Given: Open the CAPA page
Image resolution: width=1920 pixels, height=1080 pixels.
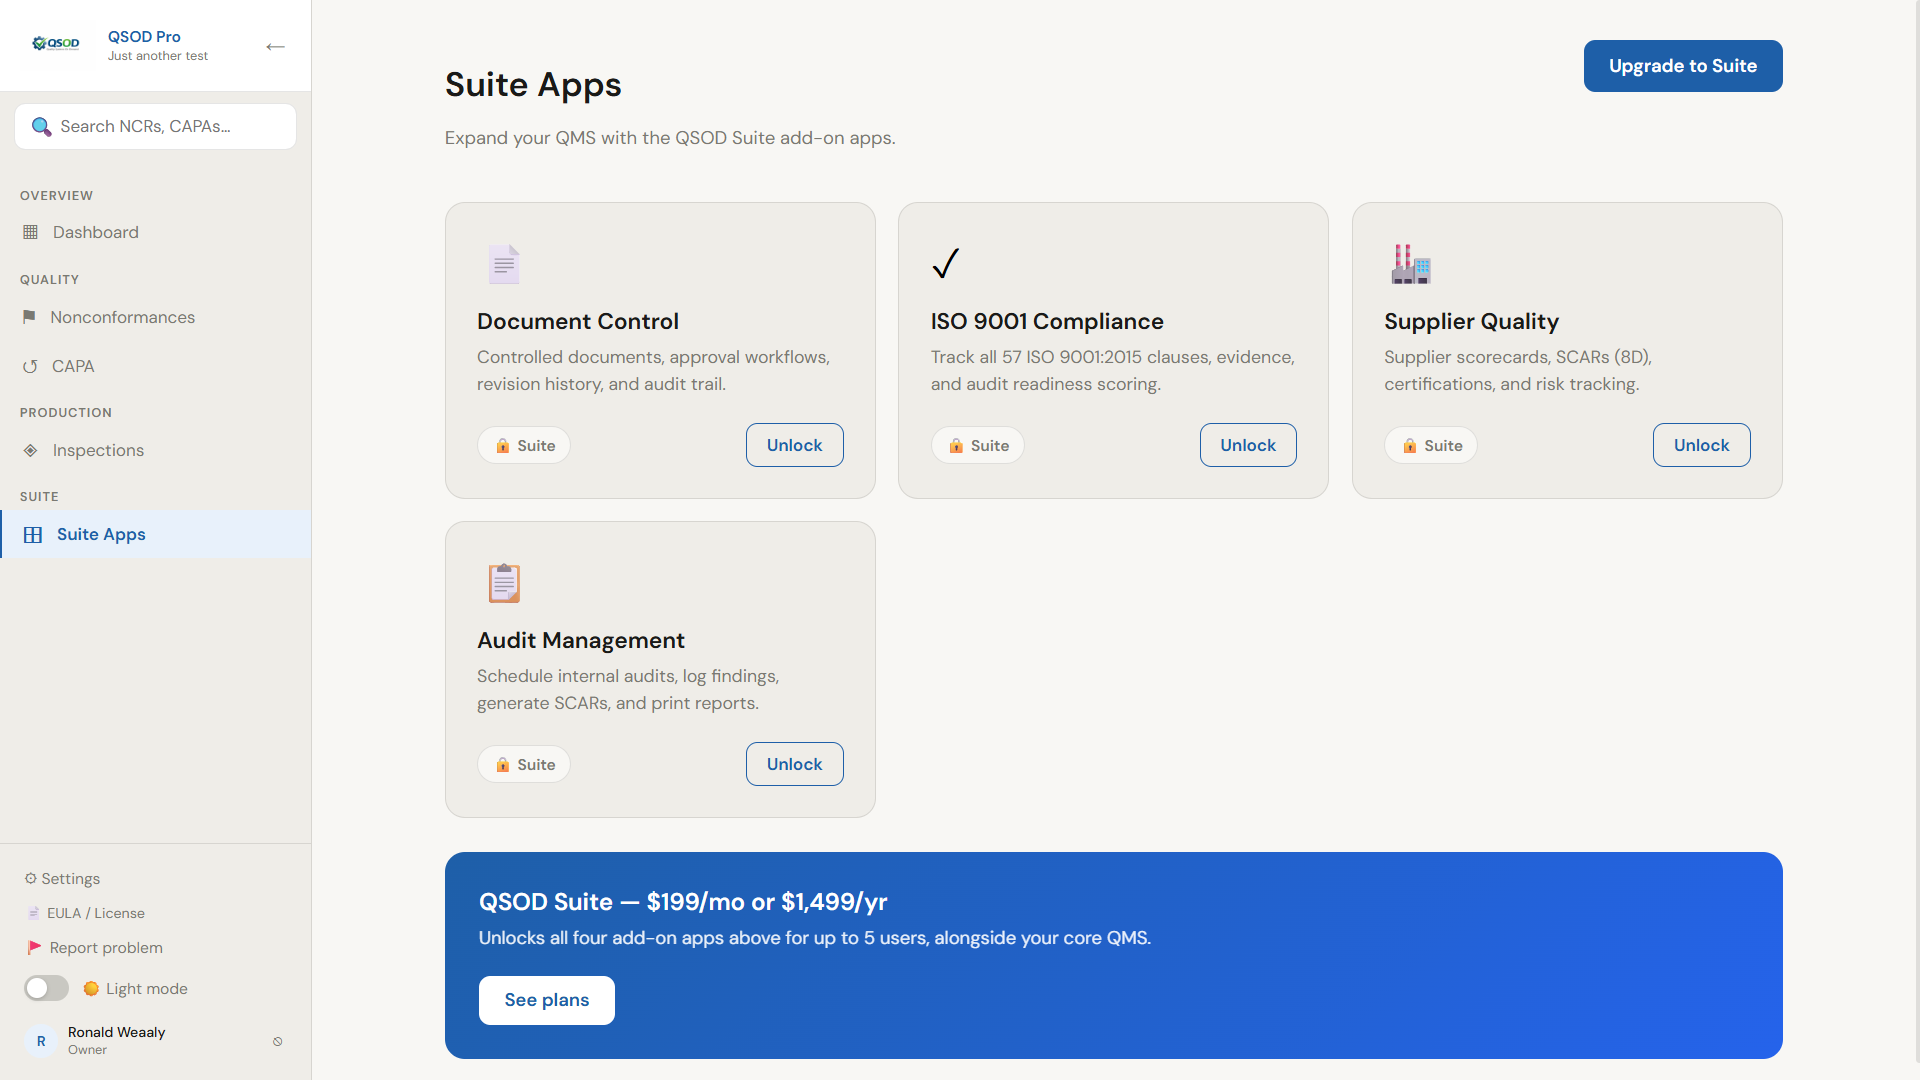Looking at the screenshot, I should tap(156, 366).
